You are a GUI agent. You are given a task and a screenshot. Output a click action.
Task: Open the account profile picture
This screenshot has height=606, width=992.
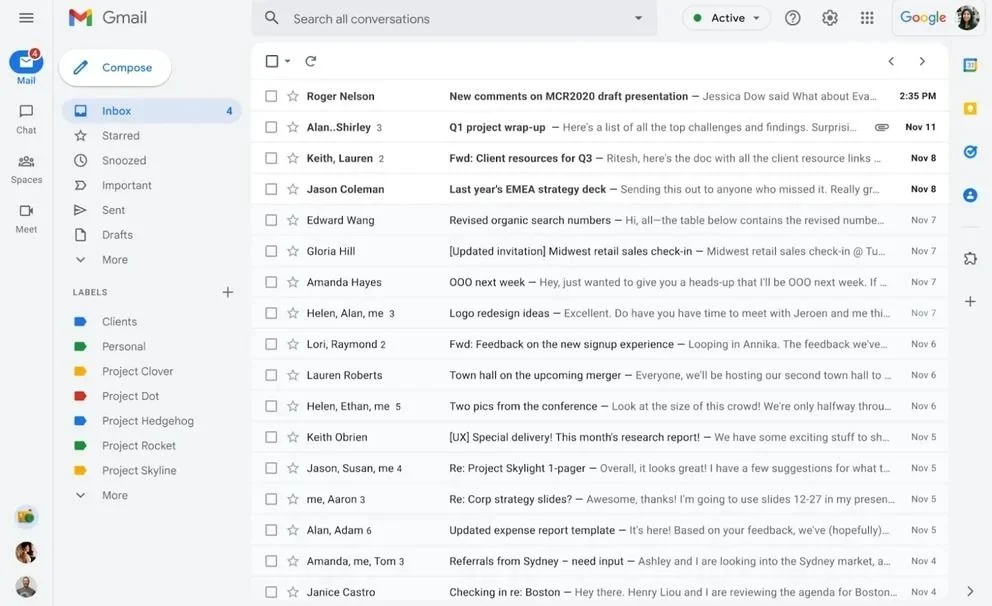point(967,18)
